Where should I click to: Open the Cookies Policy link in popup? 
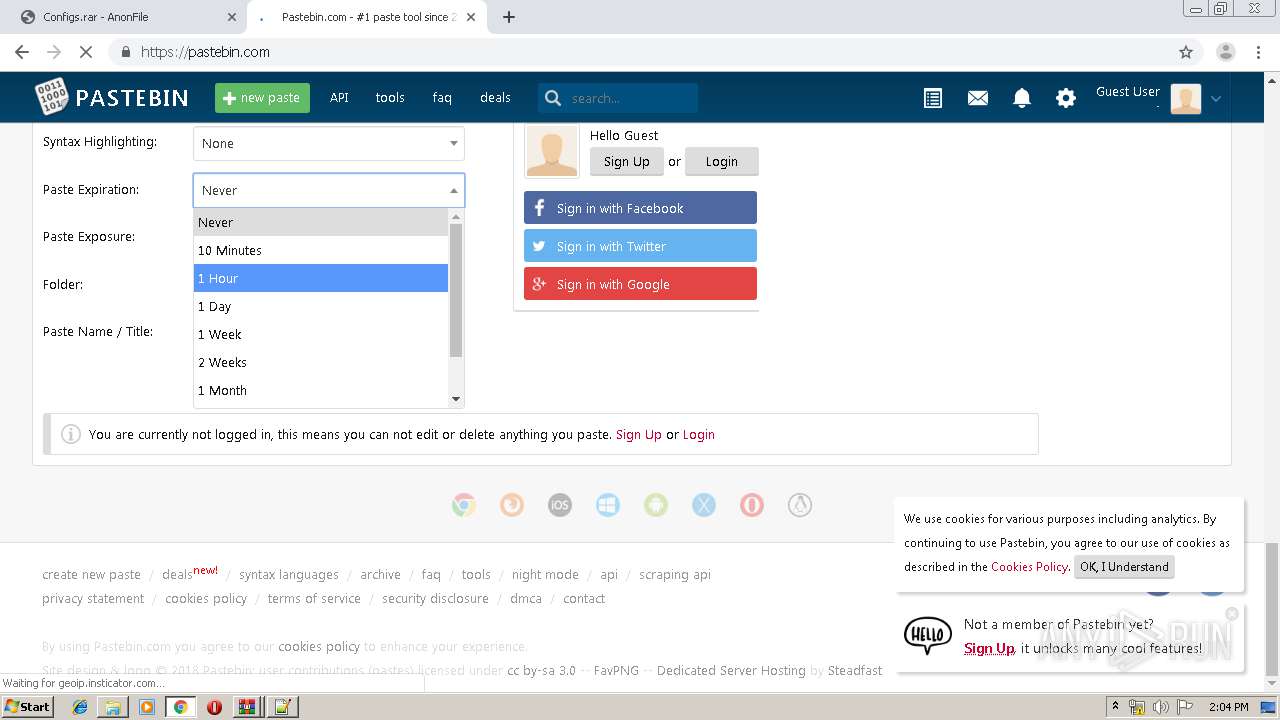(x=1029, y=567)
